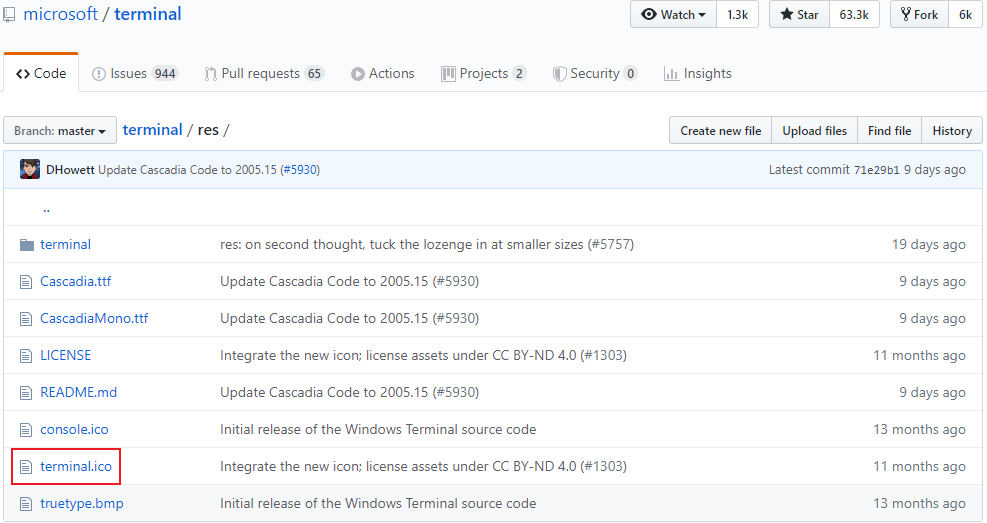Open terminal repository title link
The width and height of the screenshot is (987, 523).
point(148,14)
